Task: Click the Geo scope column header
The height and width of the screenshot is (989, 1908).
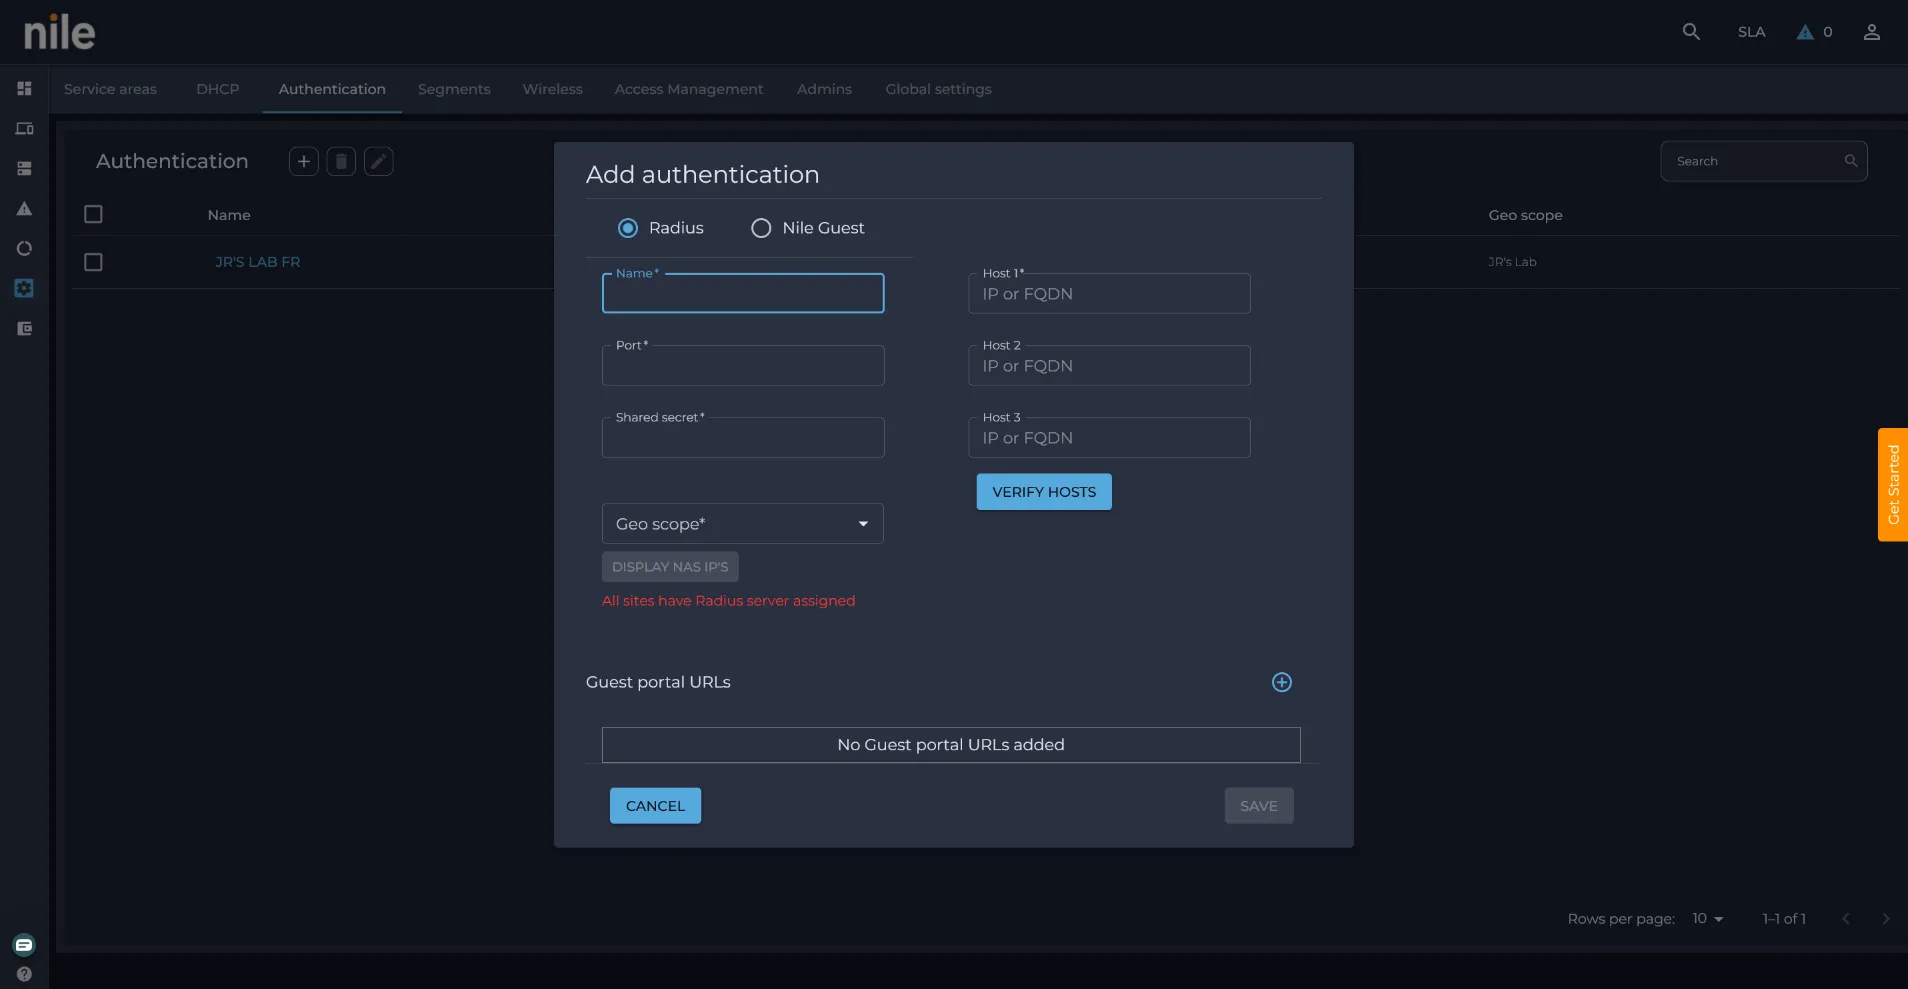Action: [x=1525, y=215]
